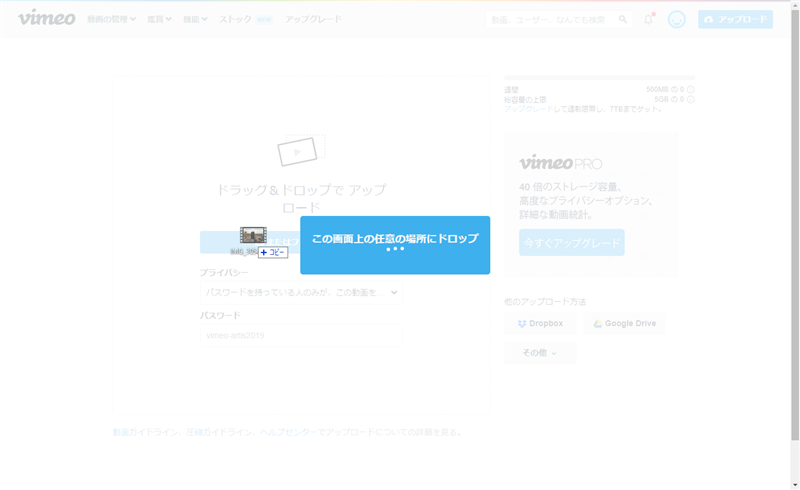
Task: Click the magnifier search icon
Action: click(x=623, y=19)
